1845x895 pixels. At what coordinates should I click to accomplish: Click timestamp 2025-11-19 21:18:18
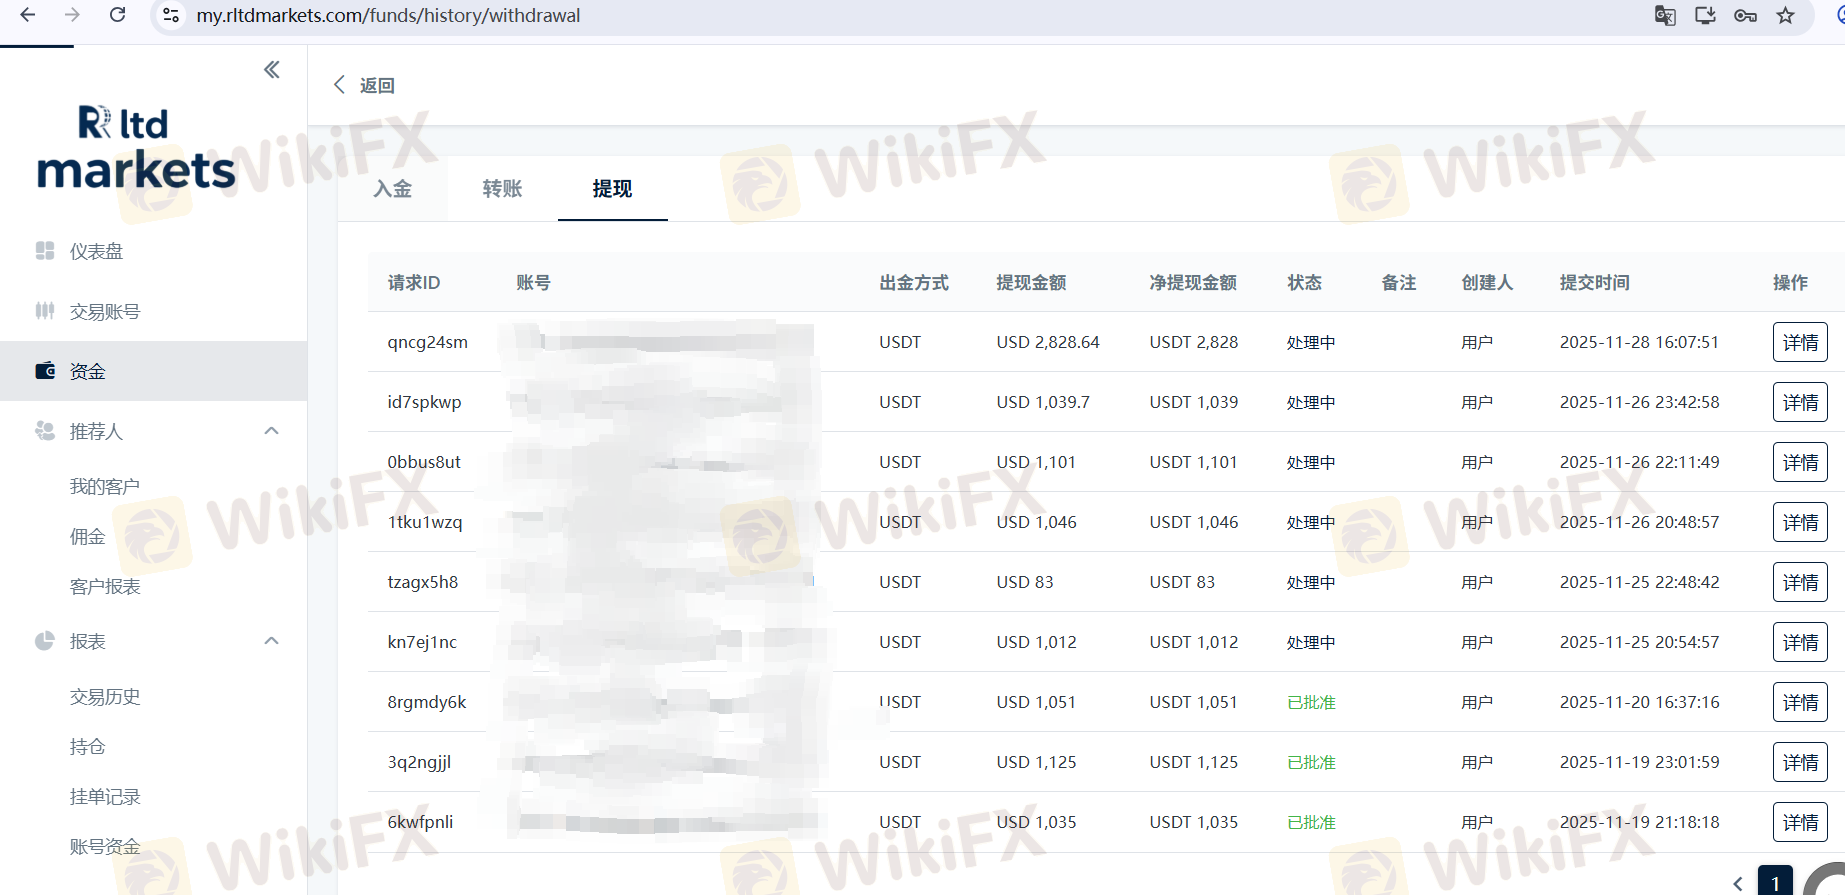coord(1640,822)
